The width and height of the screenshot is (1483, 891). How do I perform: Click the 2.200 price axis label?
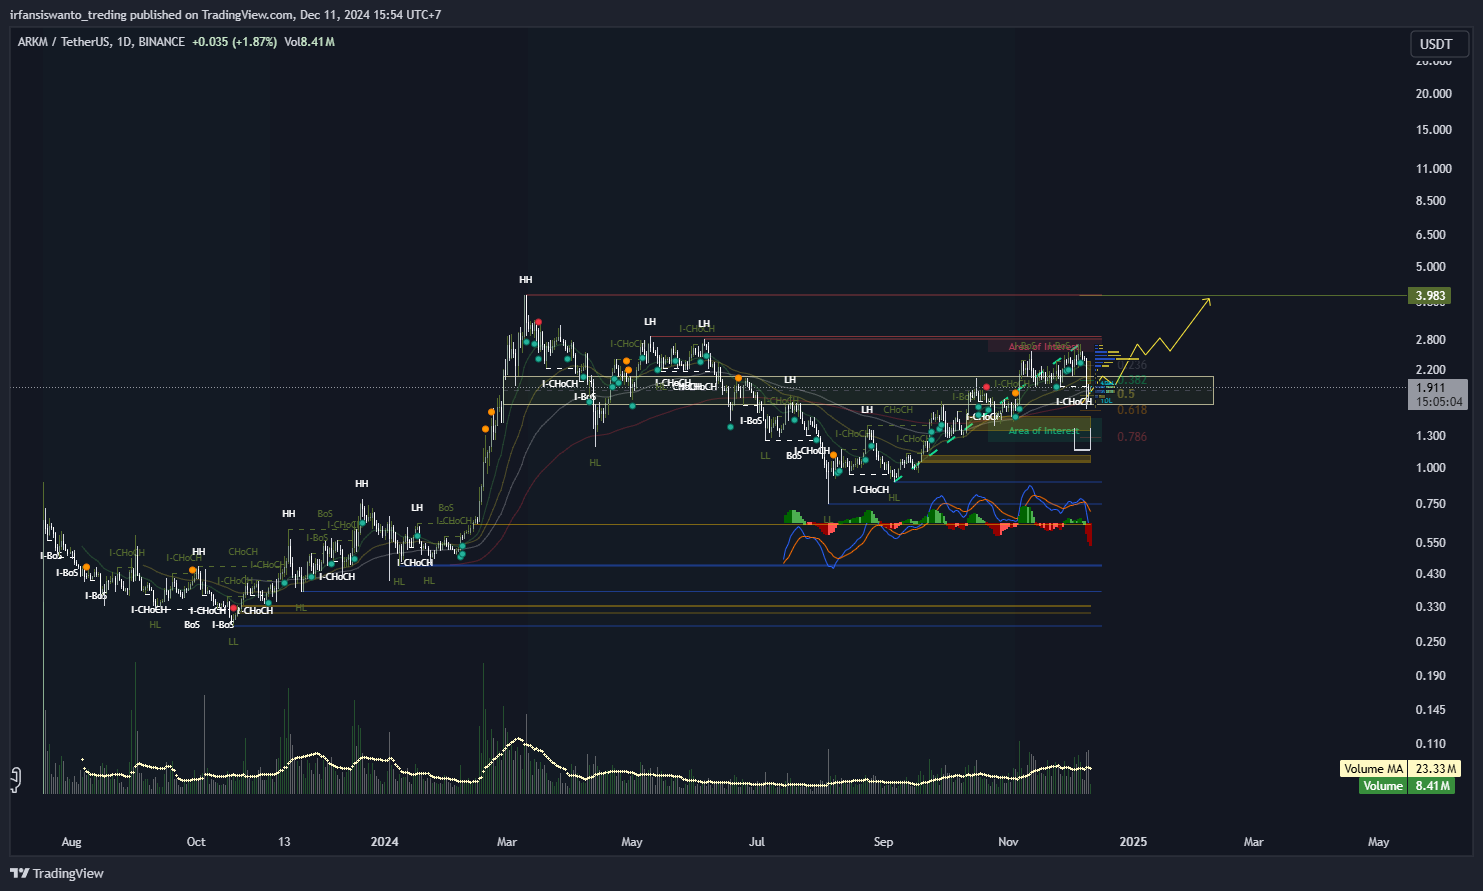[x=1431, y=369]
